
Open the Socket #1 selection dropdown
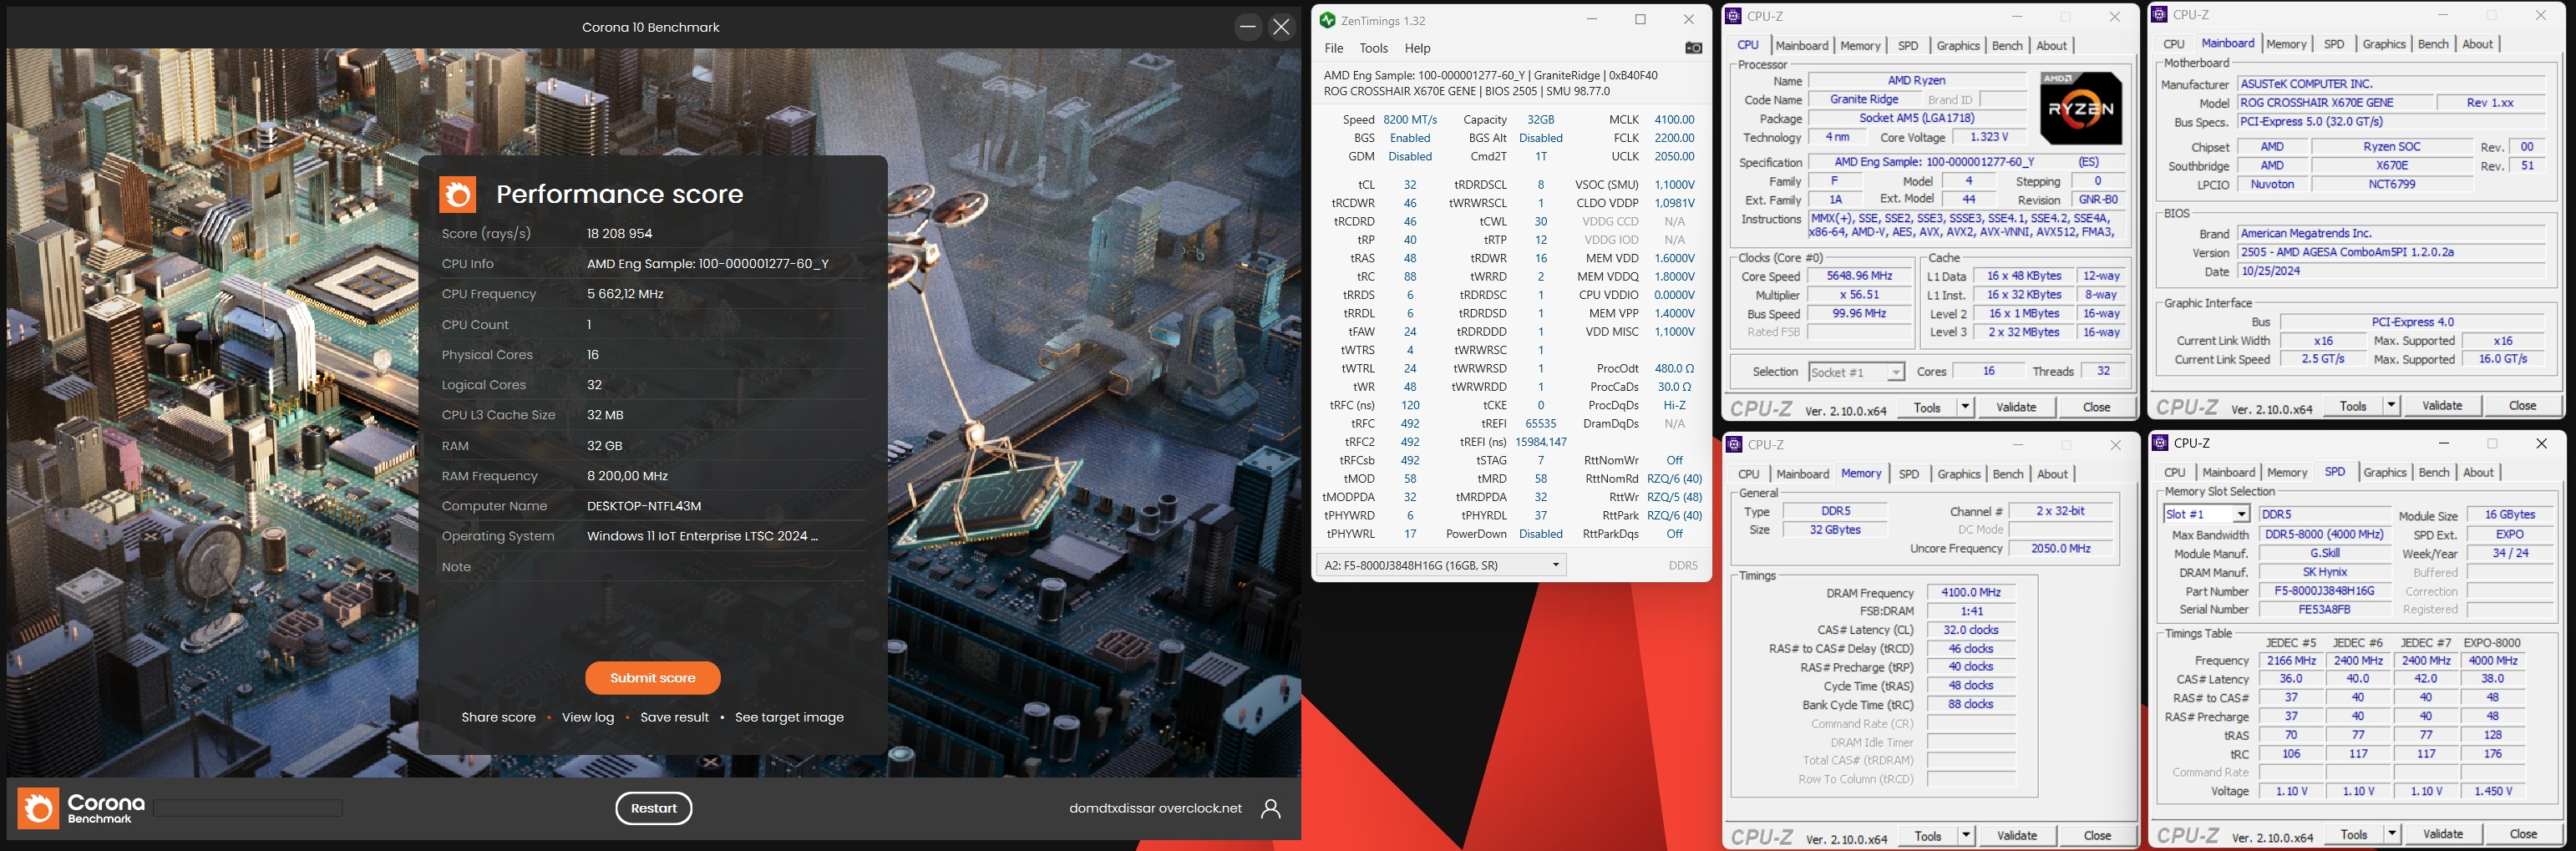1895,372
